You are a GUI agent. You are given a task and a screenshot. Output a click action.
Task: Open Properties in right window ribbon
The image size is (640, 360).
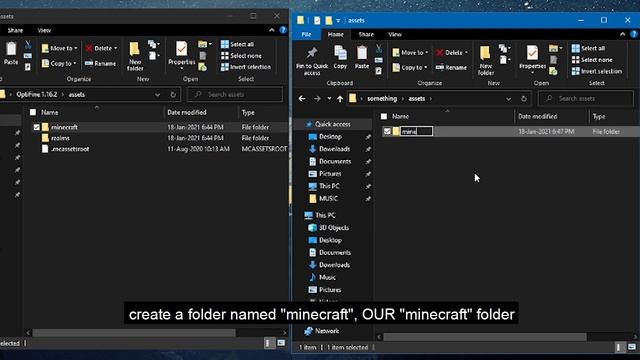[x=532, y=59]
